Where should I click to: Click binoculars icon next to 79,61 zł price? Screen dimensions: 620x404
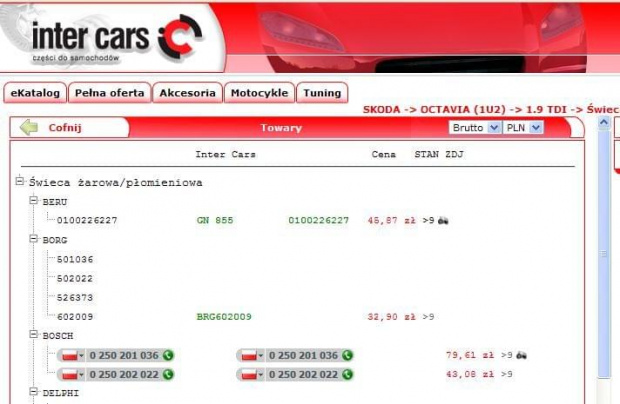tap(521, 355)
